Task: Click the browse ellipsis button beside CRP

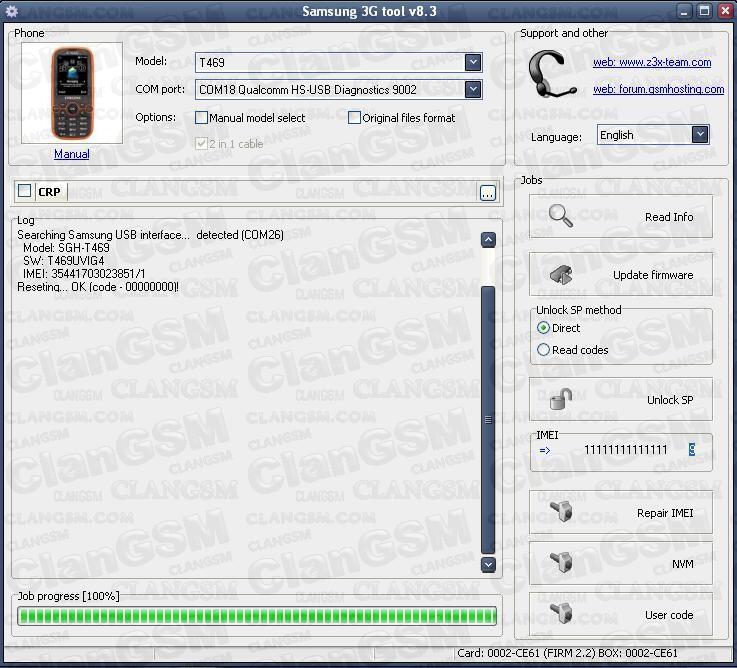Action: (x=488, y=193)
